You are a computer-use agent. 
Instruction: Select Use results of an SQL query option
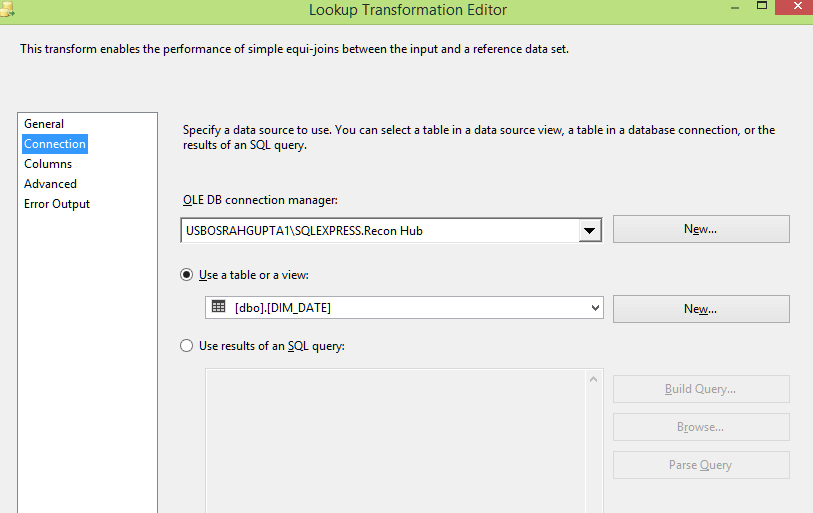[187, 345]
